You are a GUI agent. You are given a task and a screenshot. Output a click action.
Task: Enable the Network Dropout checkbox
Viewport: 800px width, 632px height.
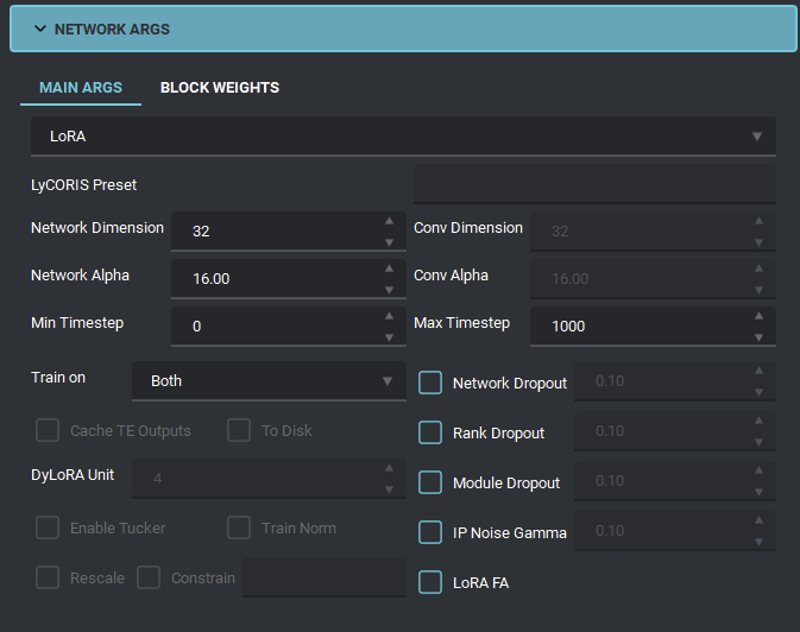click(x=430, y=383)
